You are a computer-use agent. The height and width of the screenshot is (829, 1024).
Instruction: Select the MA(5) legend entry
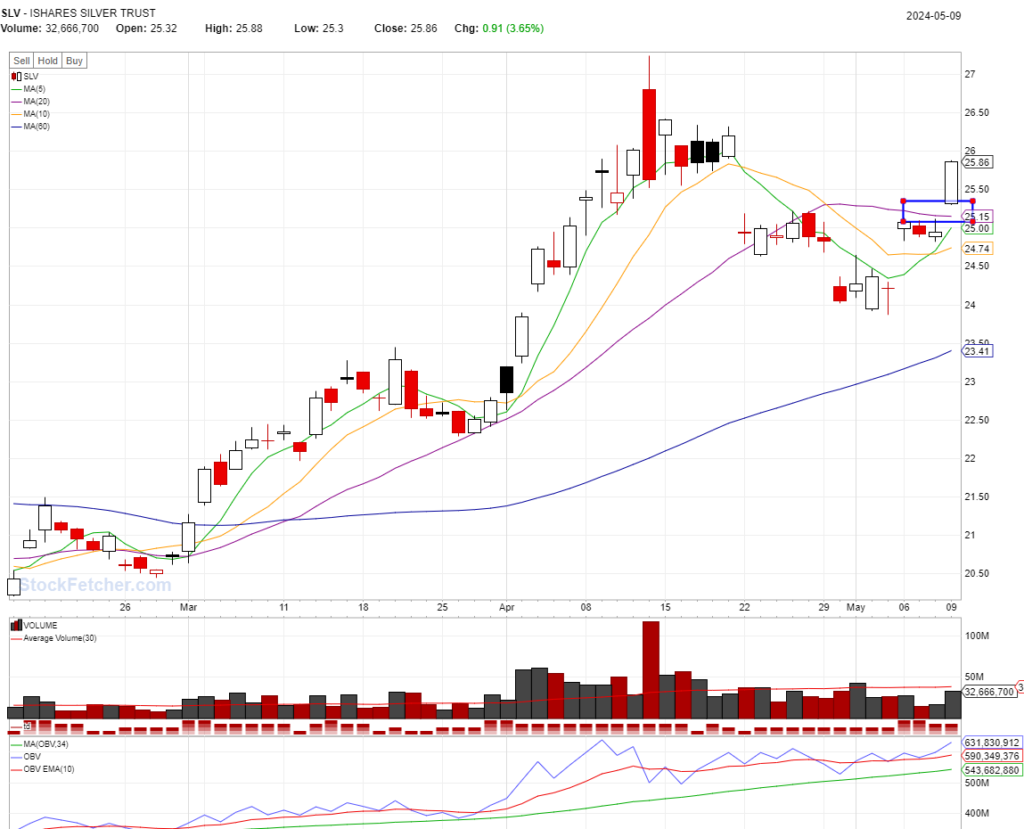point(29,89)
